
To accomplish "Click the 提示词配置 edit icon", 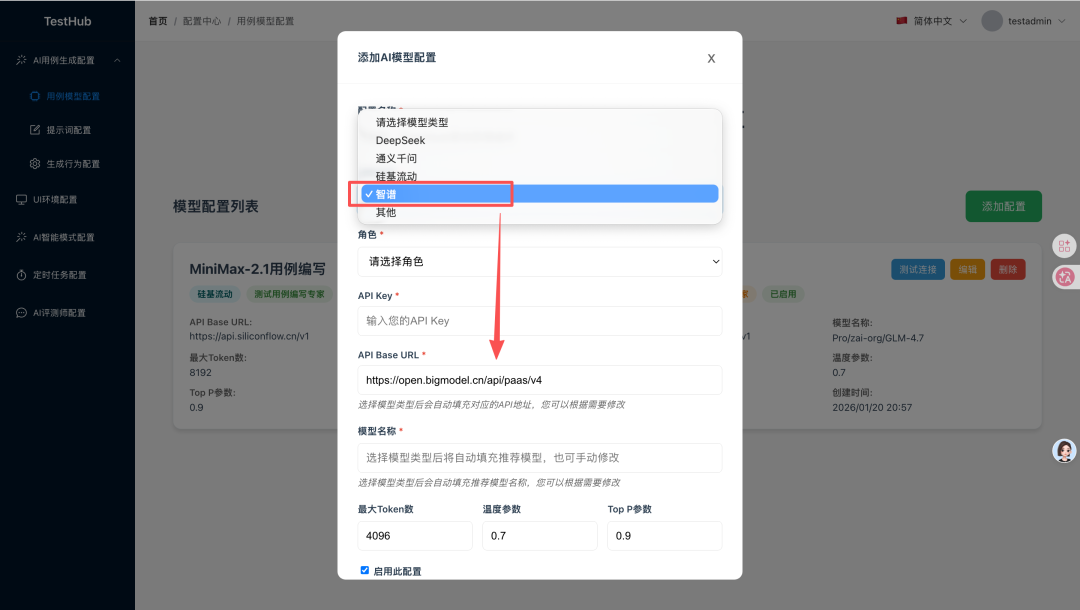I will [34, 129].
